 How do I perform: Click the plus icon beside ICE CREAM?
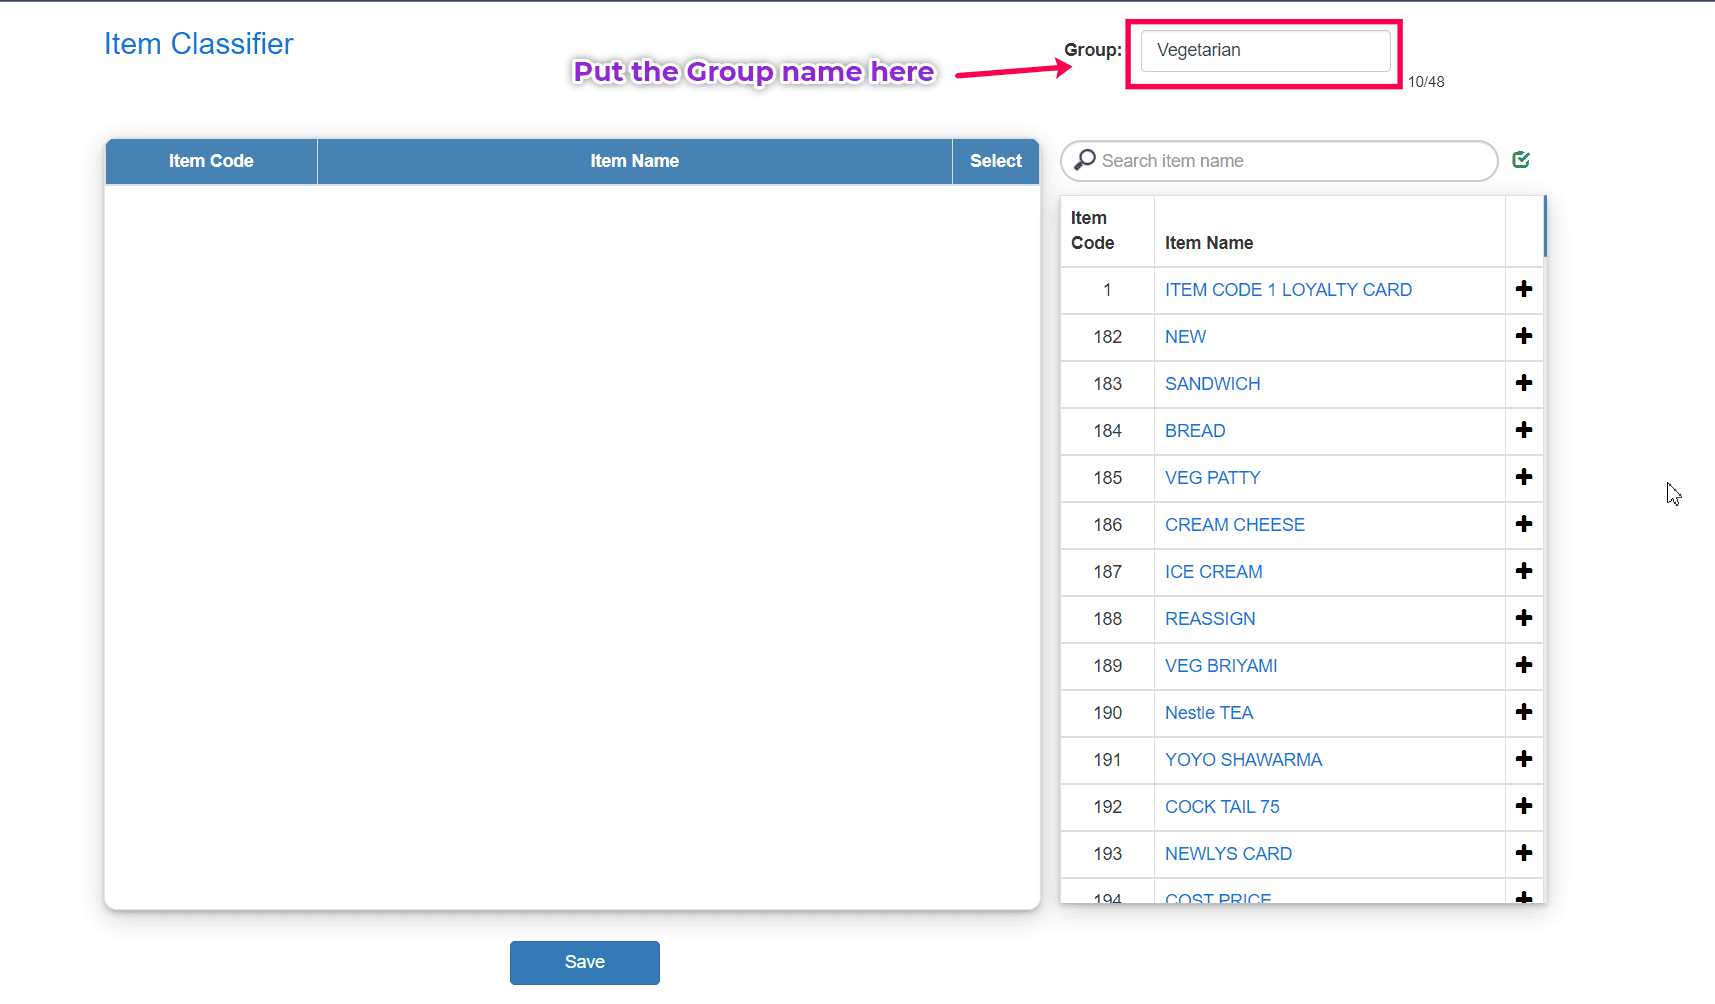point(1523,571)
